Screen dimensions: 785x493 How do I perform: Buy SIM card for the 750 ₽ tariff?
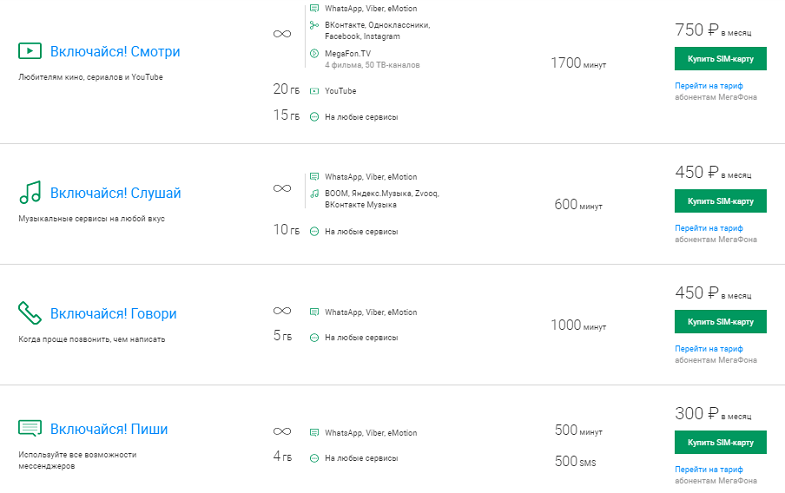click(x=720, y=59)
